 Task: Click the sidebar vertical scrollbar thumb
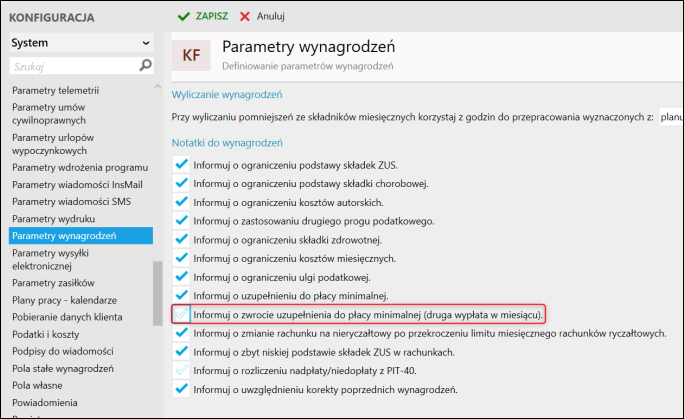coord(157,293)
